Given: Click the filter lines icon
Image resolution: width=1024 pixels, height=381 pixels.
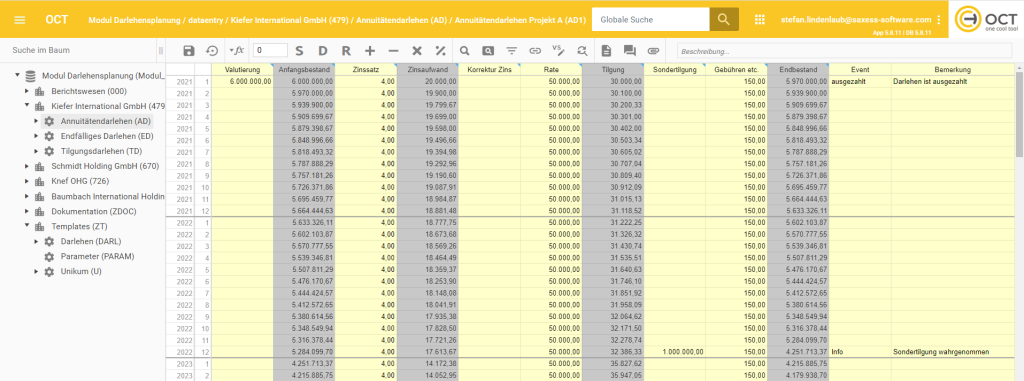Looking at the screenshot, I should pyautogui.click(x=511, y=50).
